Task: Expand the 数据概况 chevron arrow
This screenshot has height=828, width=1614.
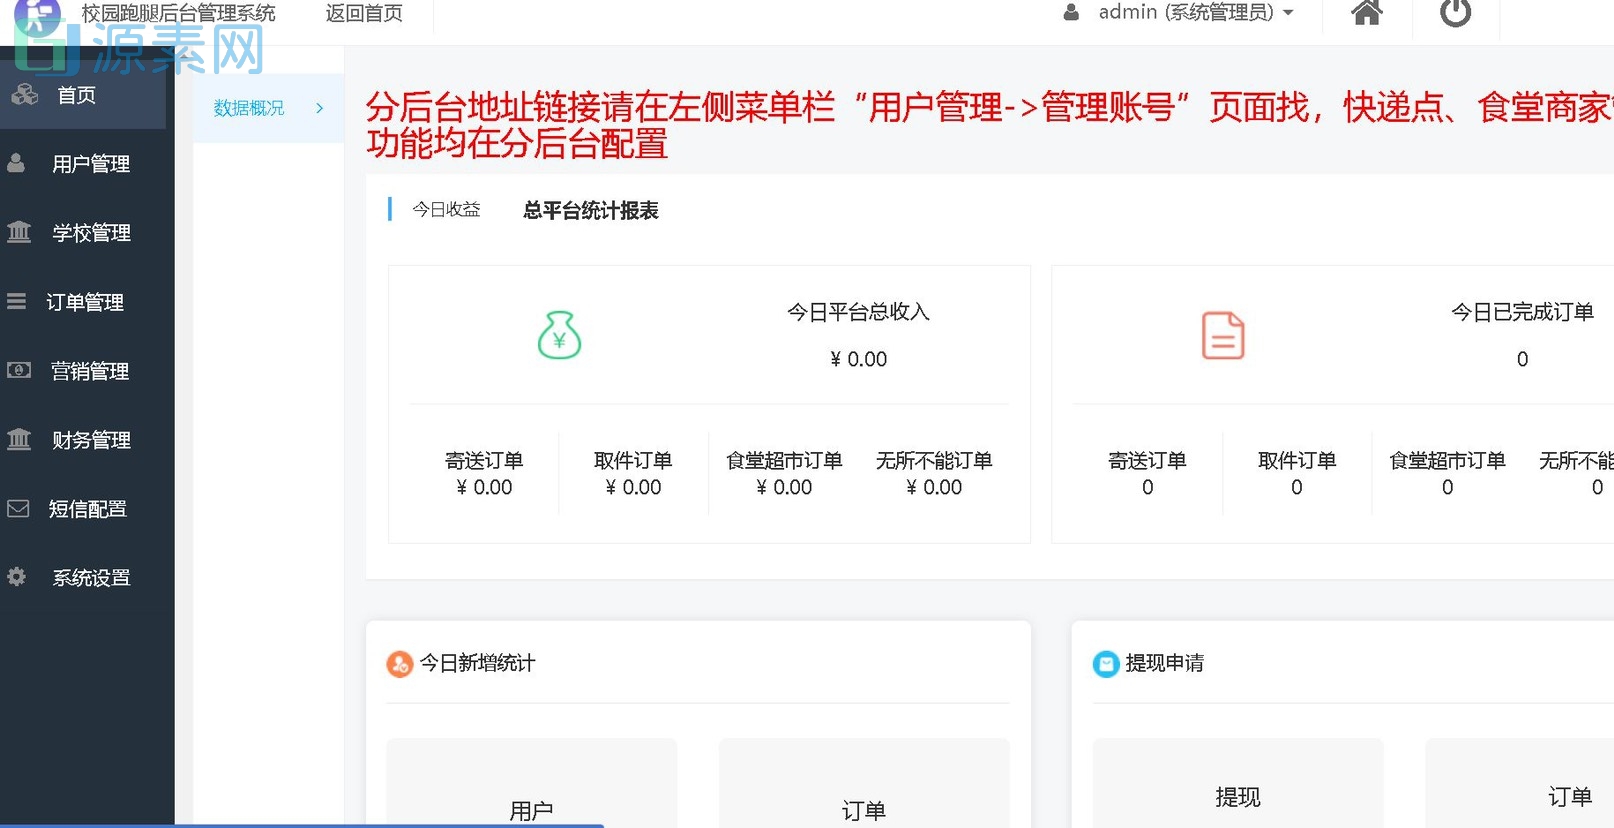Action: pyautogui.click(x=320, y=108)
